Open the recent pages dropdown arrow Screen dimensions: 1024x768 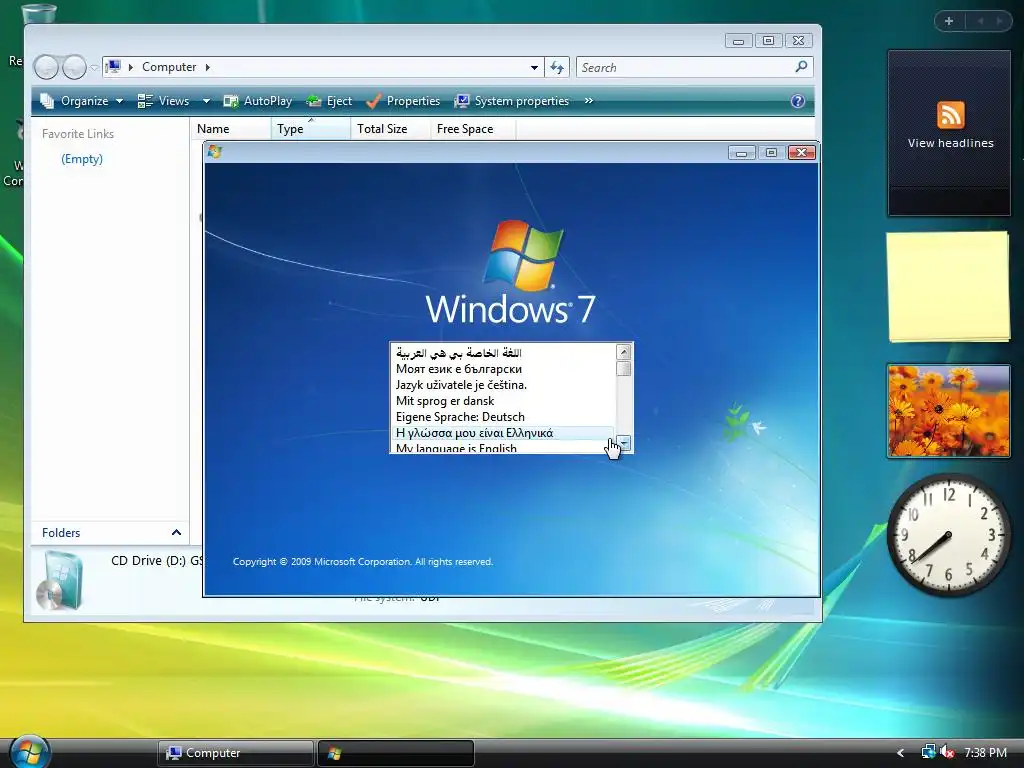[x=94, y=67]
